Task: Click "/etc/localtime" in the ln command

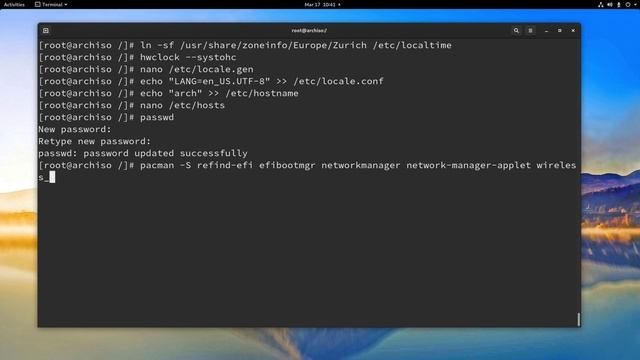Action: click(x=412, y=45)
